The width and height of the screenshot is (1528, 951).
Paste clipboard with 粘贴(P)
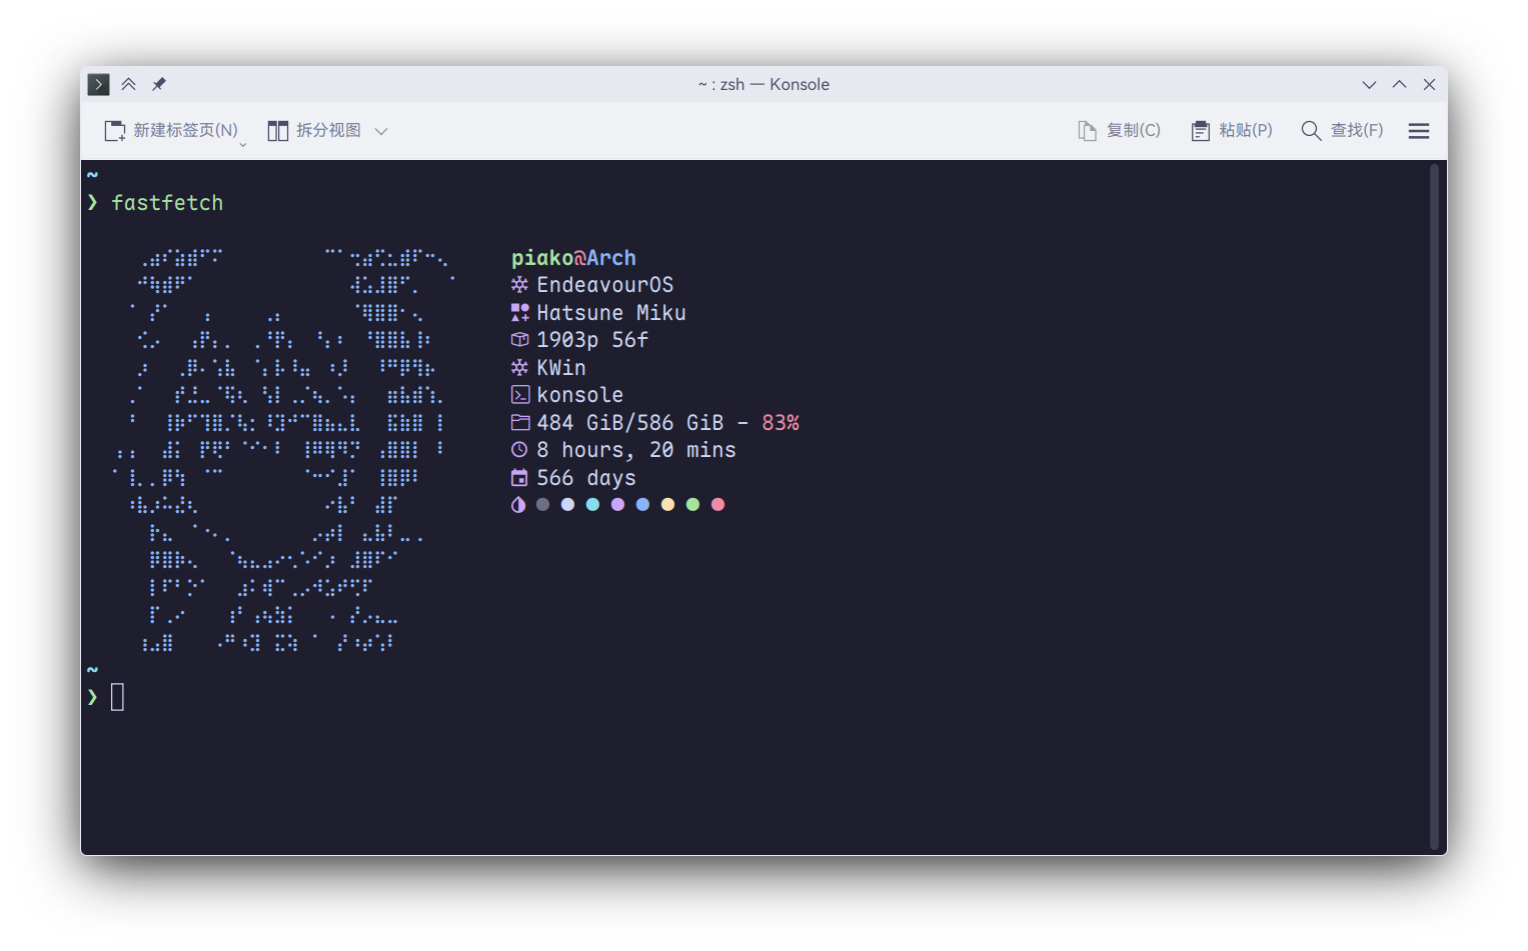pos(1231,131)
